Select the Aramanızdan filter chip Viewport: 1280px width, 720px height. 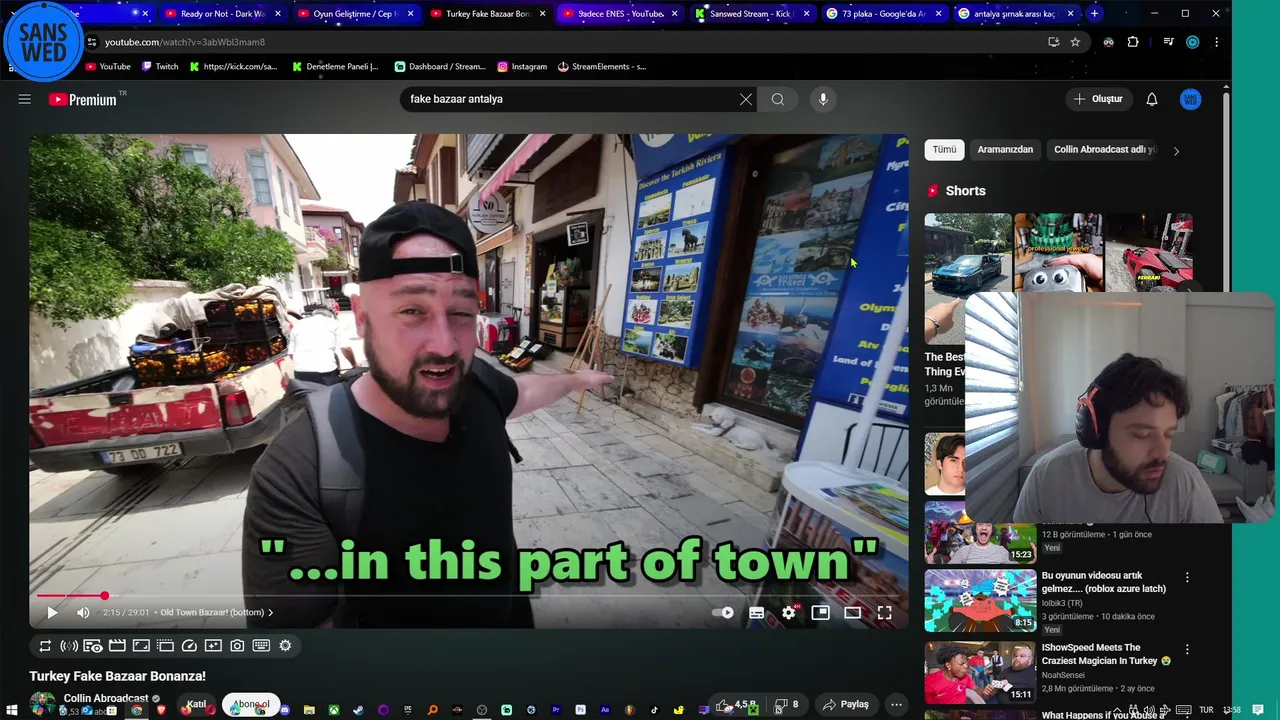[1005, 150]
